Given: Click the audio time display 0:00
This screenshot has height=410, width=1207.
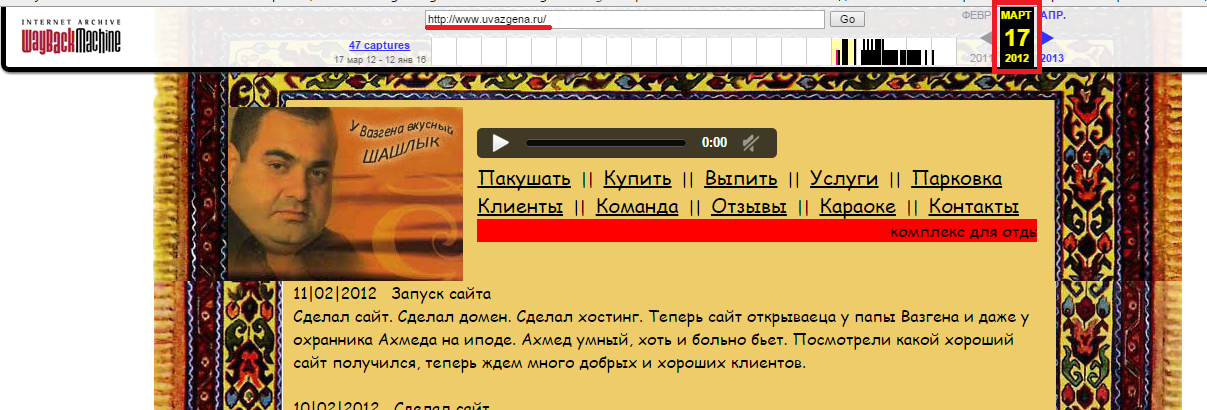Looking at the screenshot, I should 714,143.
